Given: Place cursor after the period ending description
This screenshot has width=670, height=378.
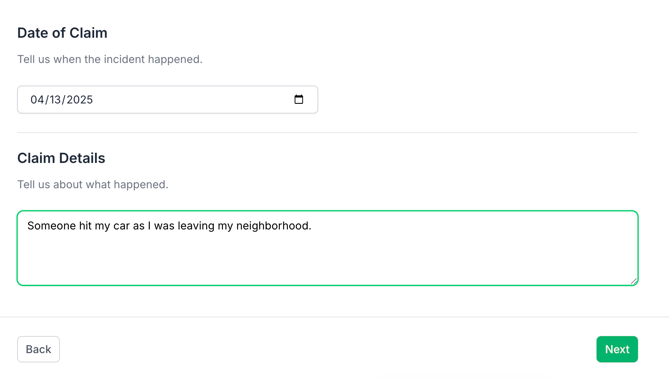Looking at the screenshot, I should (x=313, y=226).
